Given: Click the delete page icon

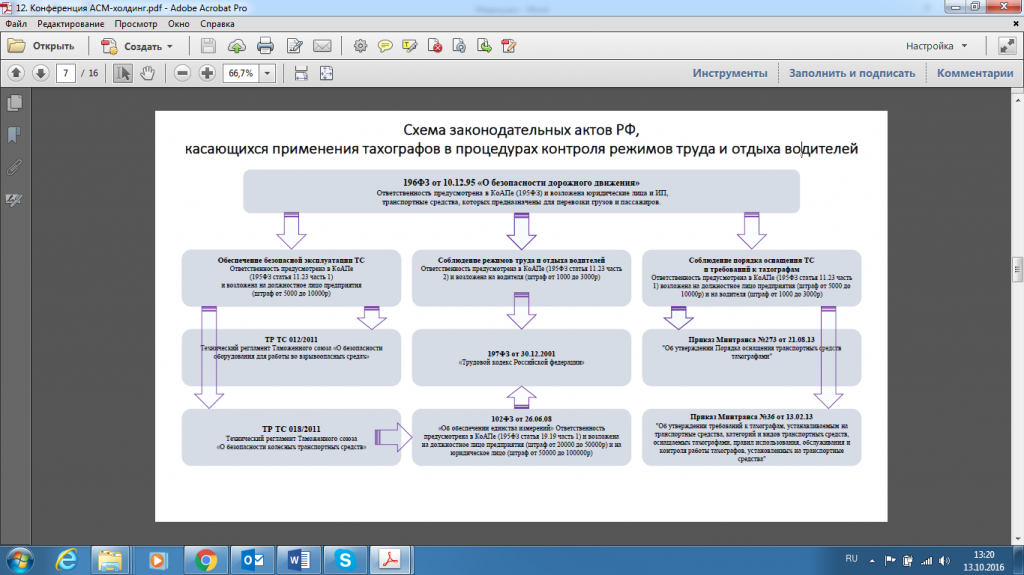Looking at the screenshot, I should [435, 46].
